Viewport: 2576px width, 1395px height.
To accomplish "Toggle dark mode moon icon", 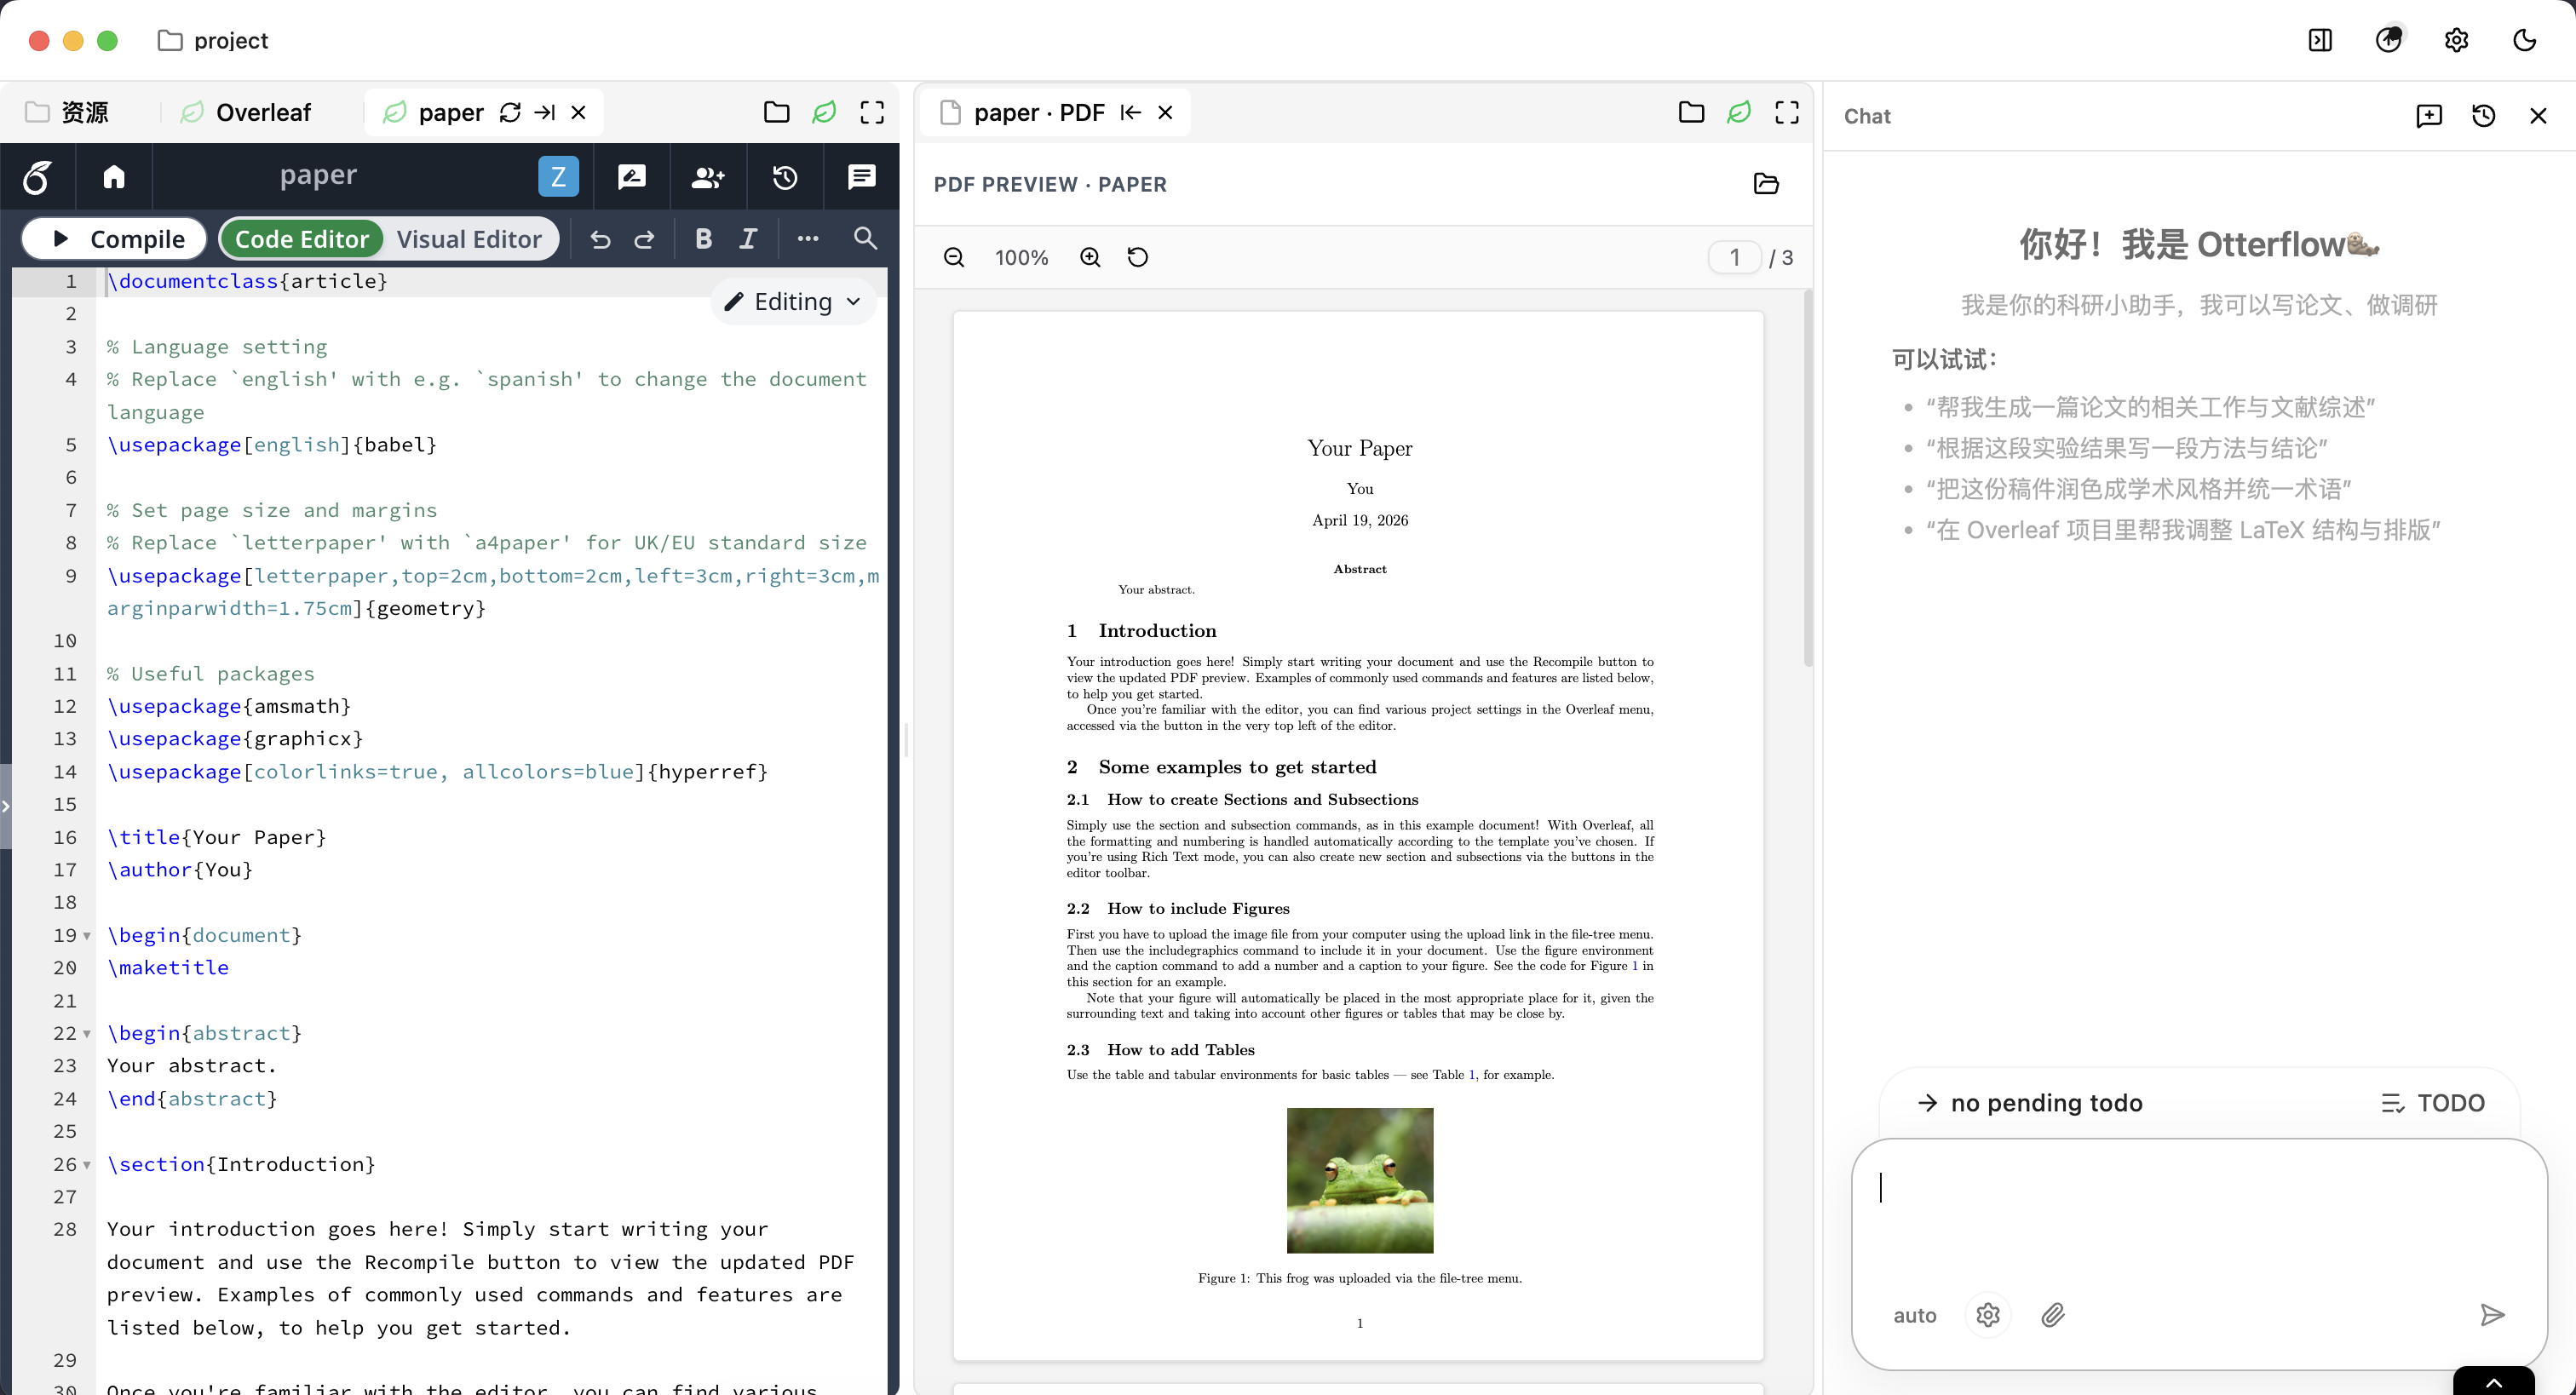I will tap(2525, 40).
